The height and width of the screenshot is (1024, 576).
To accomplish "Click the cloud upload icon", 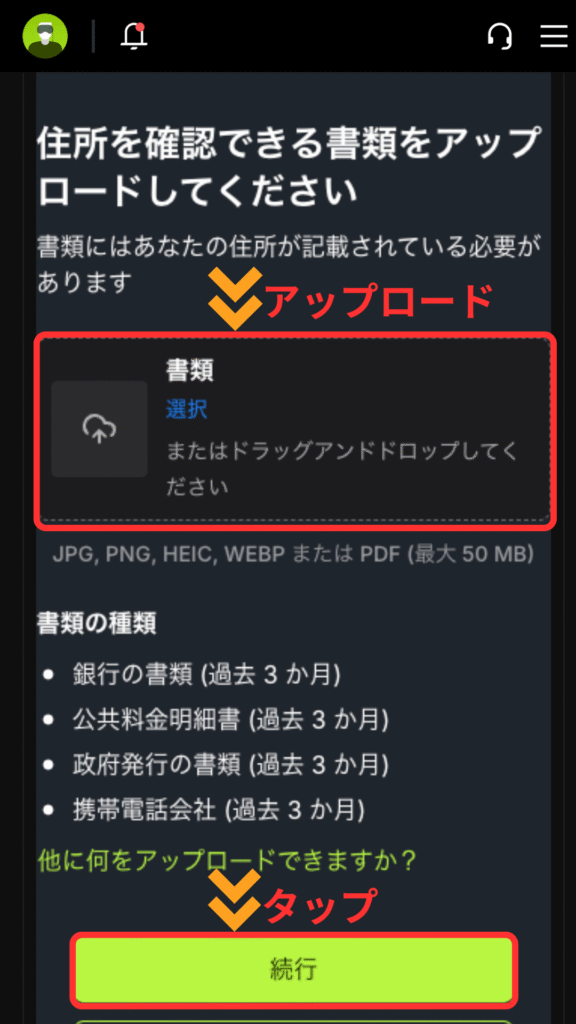I will pyautogui.click(x=99, y=428).
